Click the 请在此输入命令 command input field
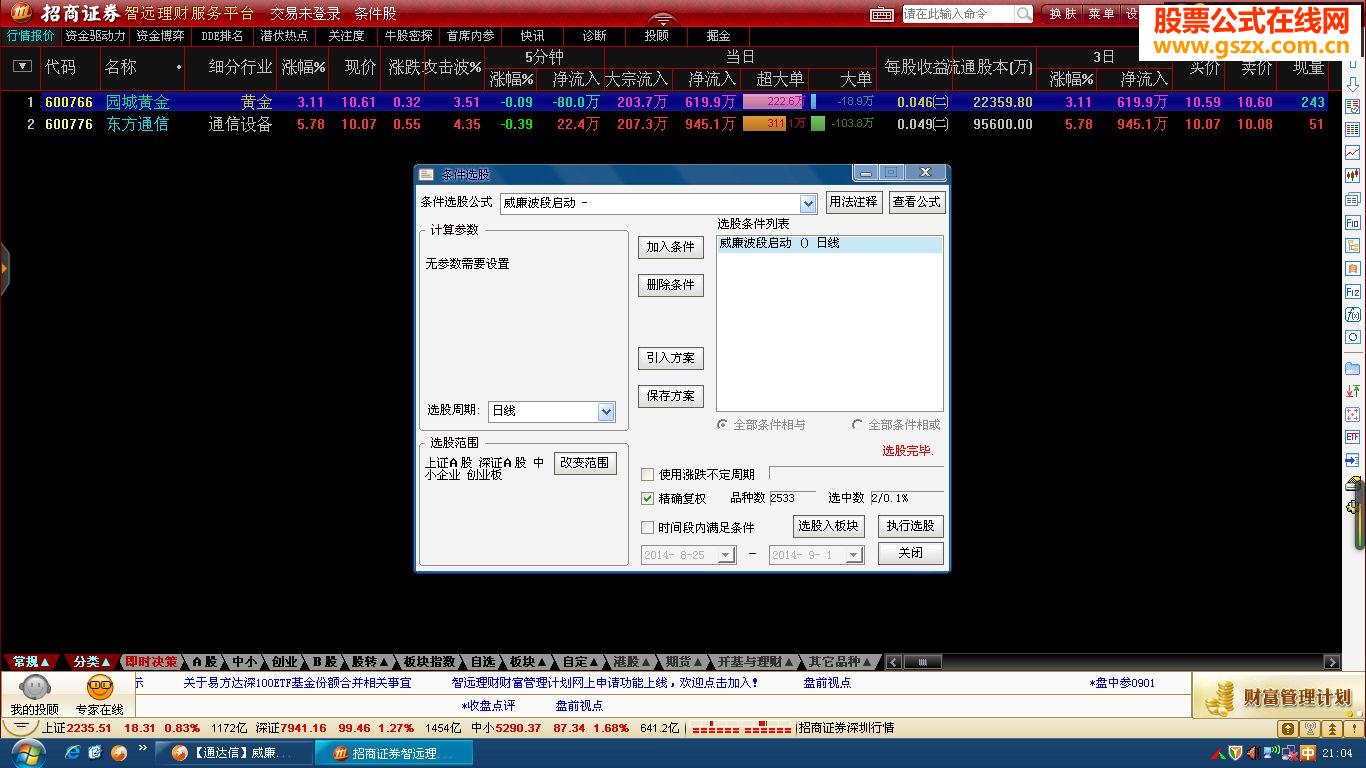The image size is (1366, 768). pyautogui.click(x=958, y=14)
